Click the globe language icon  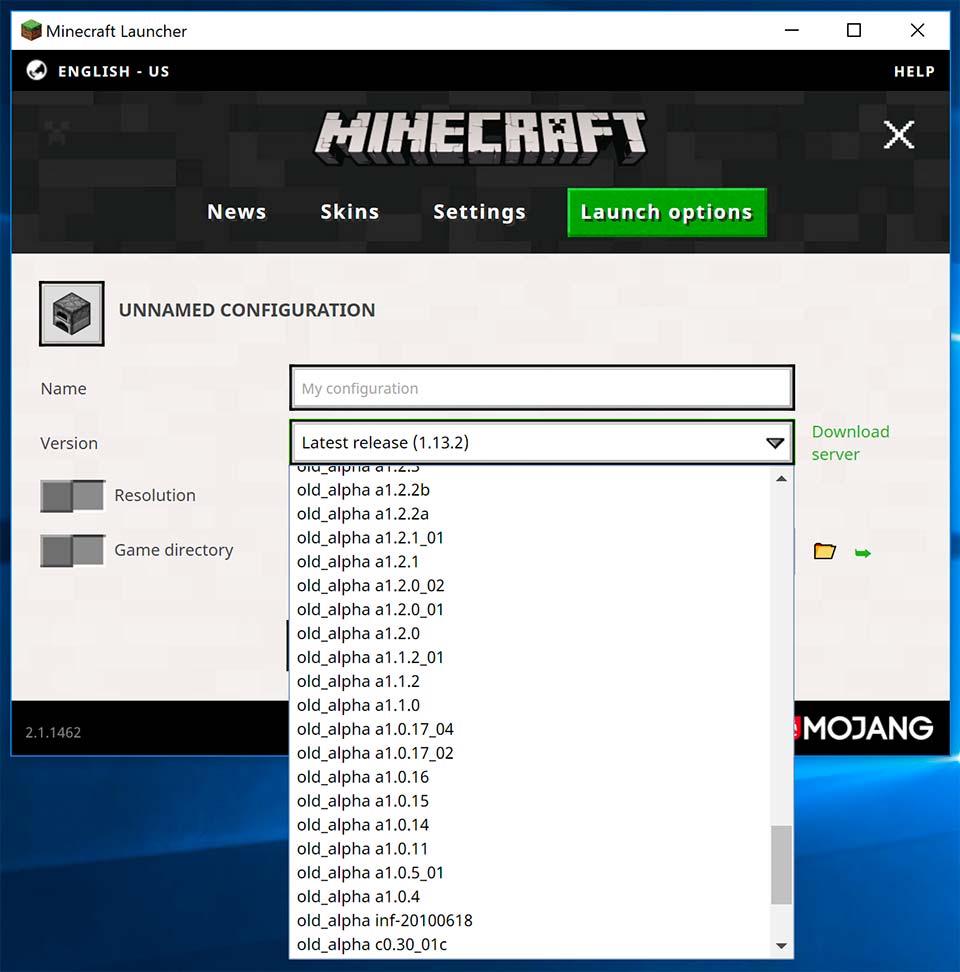tap(38, 71)
